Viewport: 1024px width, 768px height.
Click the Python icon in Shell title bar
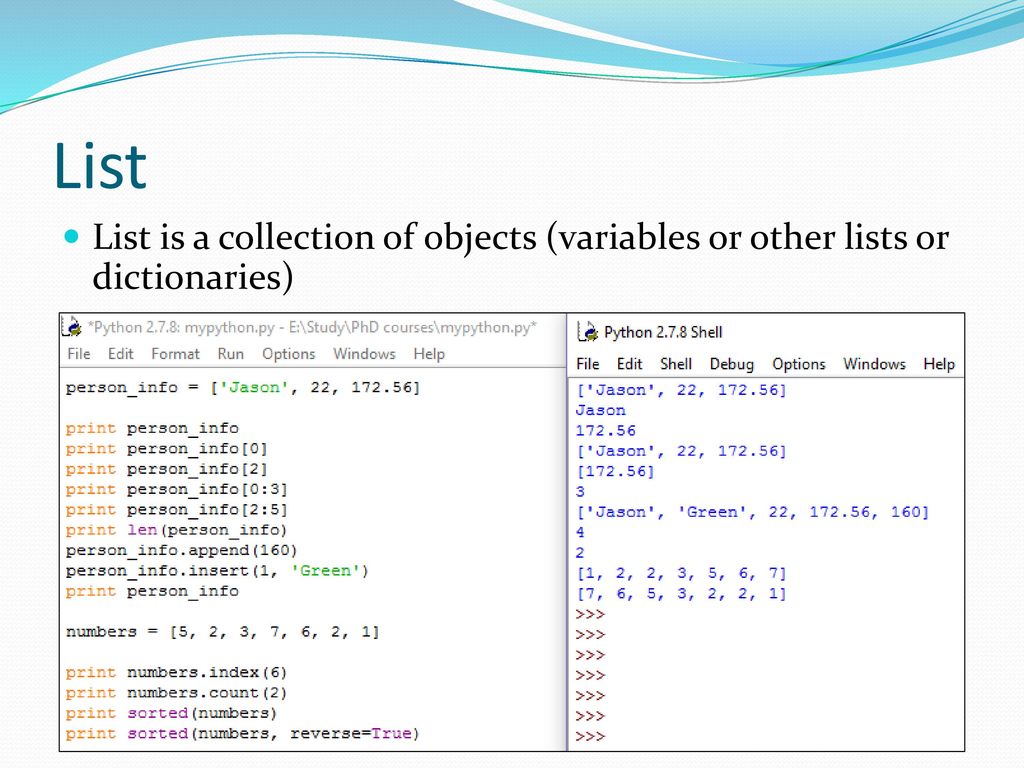(x=588, y=332)
